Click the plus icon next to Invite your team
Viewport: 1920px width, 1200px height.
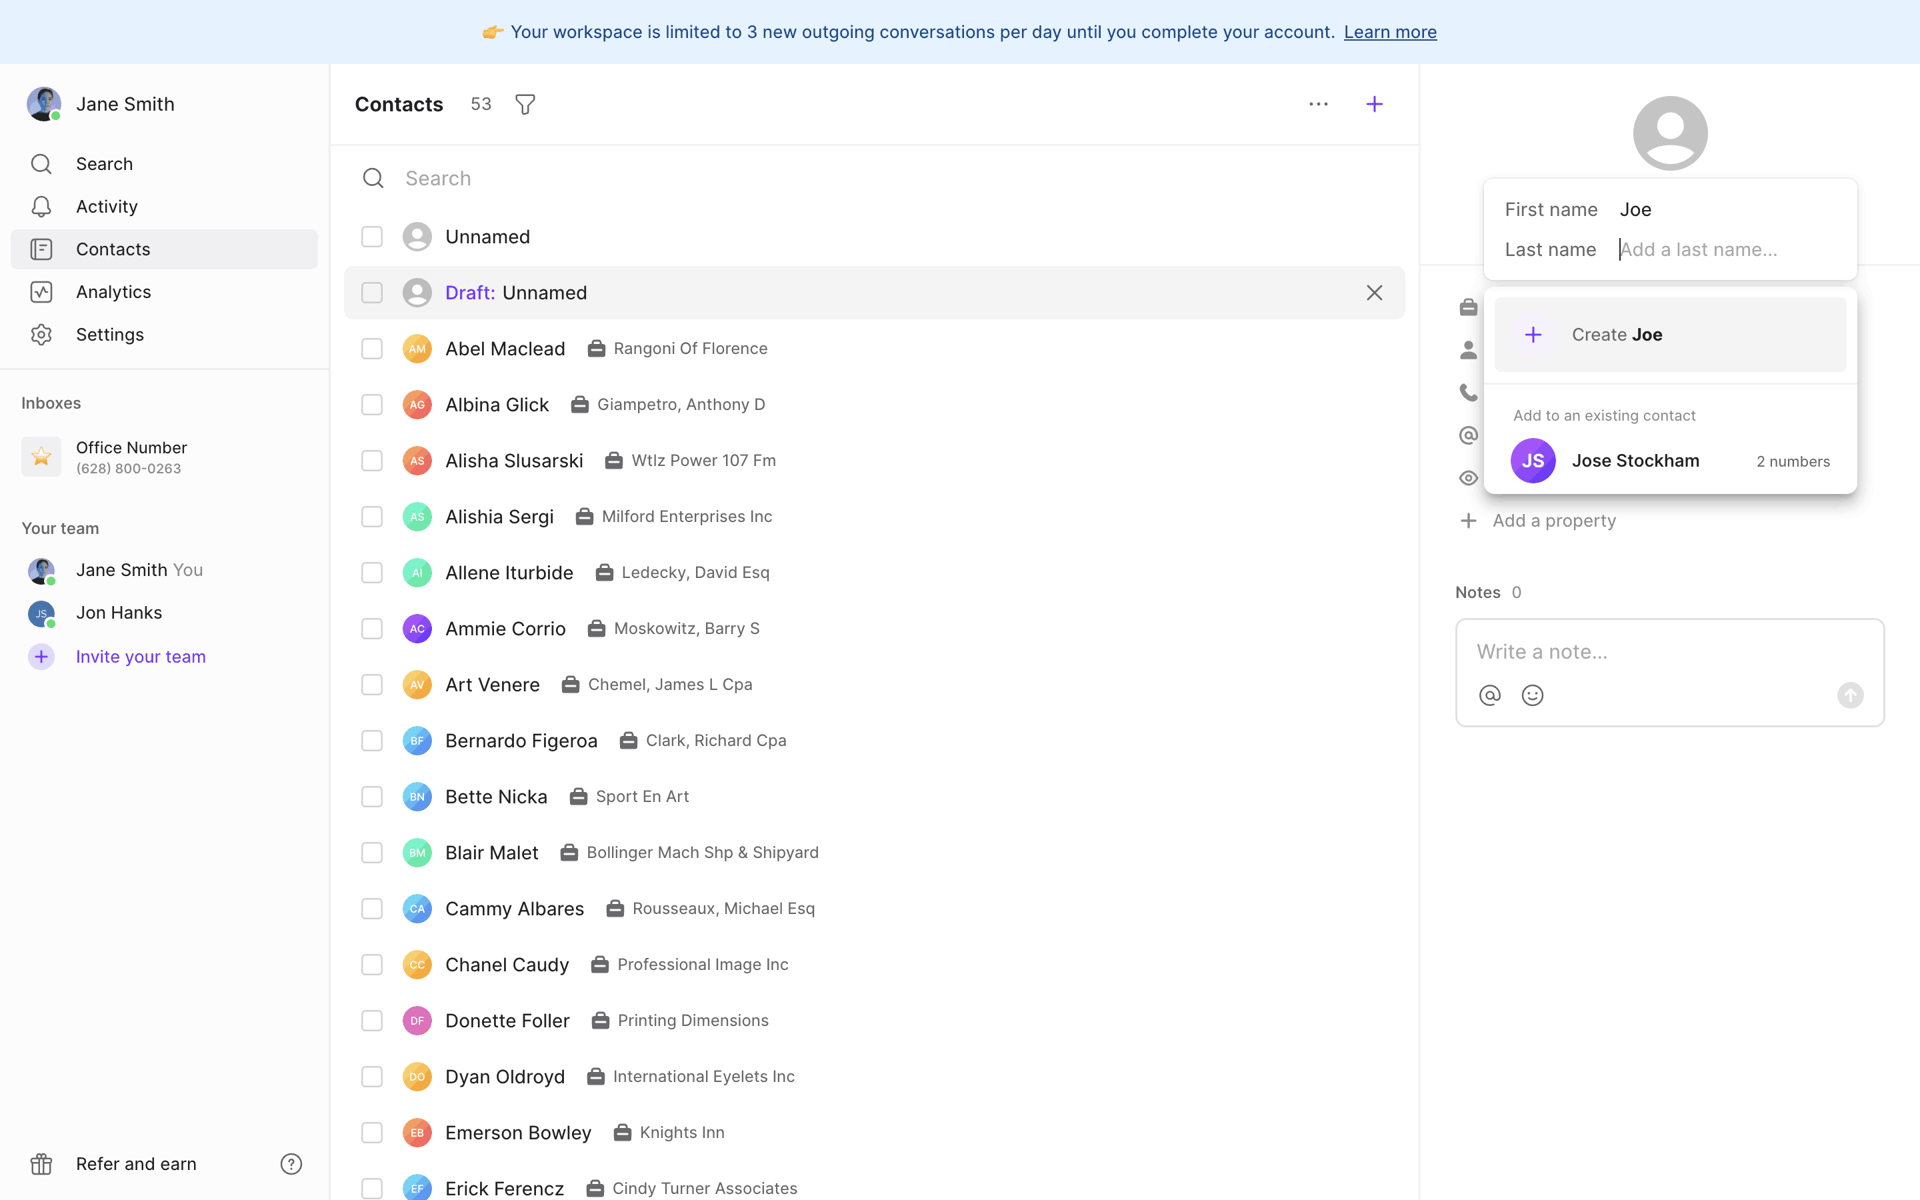tap(41, 656)
